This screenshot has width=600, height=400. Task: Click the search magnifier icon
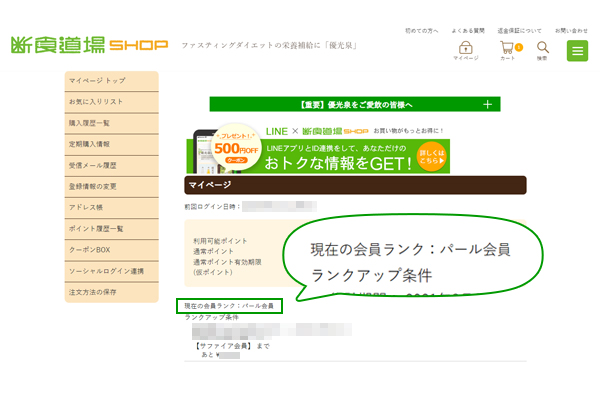[x=542, y=51]
